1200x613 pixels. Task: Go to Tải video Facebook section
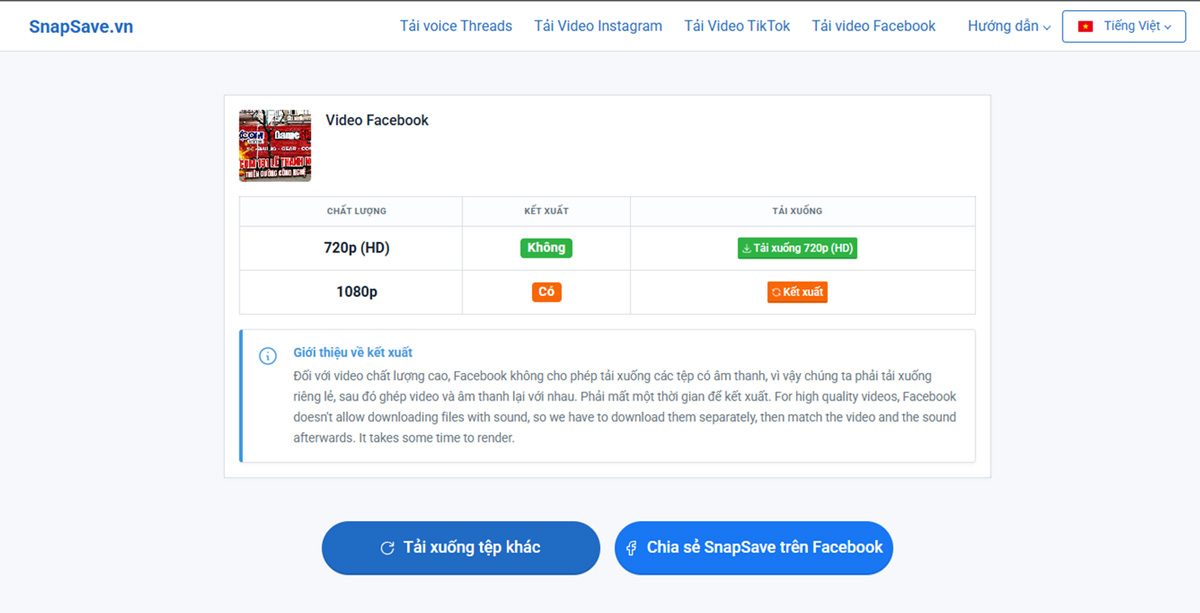coord(873,26)
